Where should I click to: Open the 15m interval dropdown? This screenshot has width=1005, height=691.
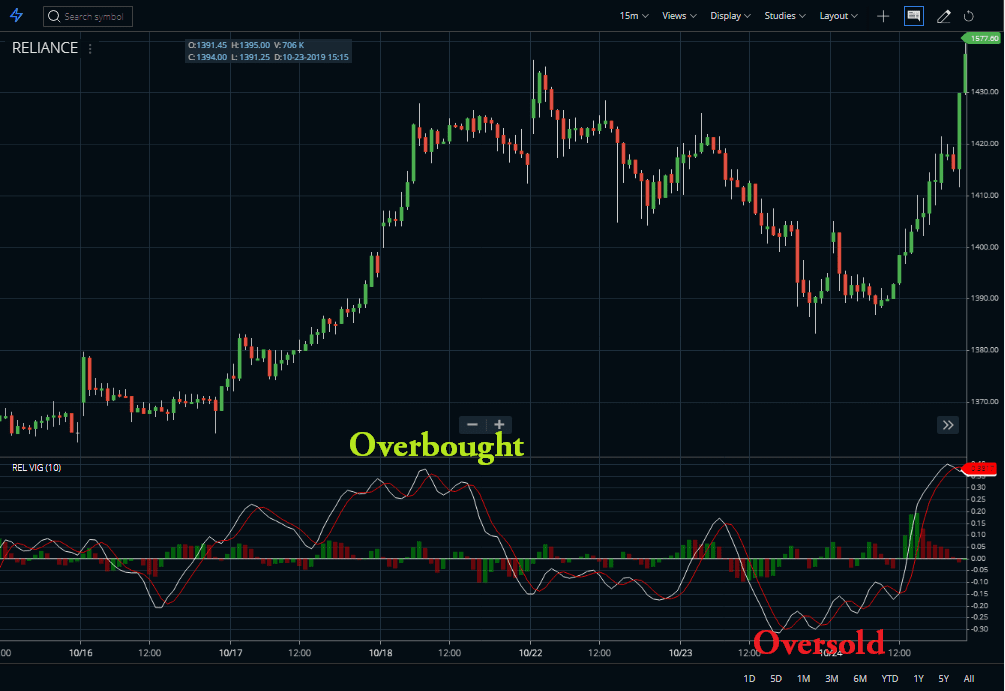click(634, 16)
